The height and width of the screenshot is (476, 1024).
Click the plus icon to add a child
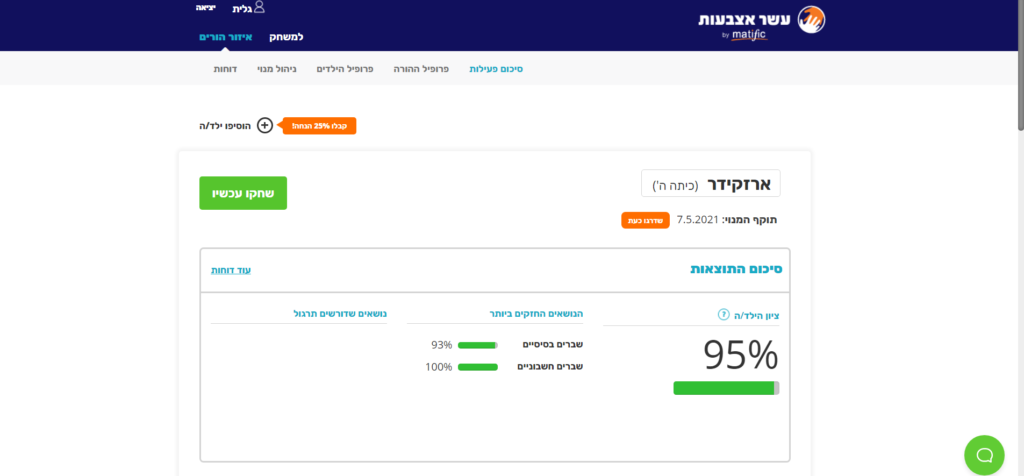tap(264, 125)
